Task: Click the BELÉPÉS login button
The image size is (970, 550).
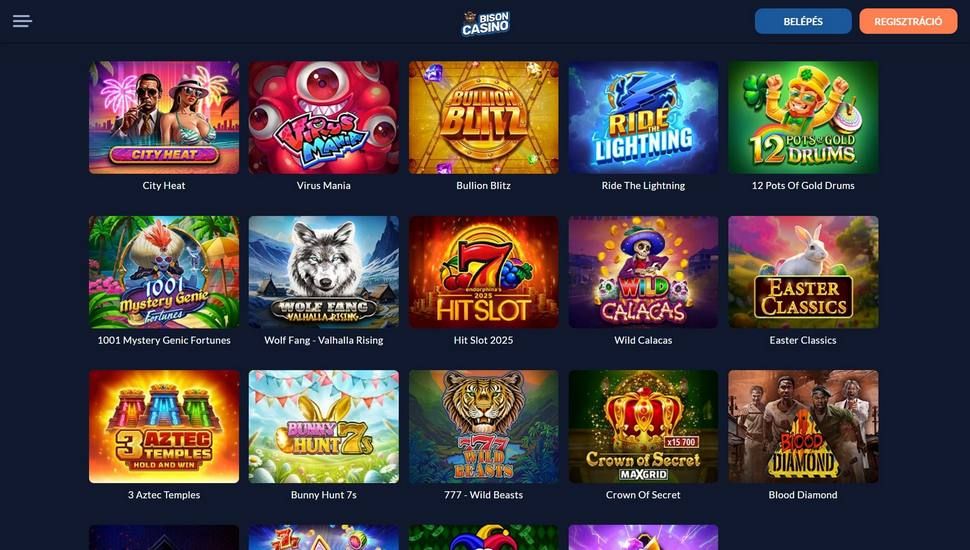Action: point(803,21)
